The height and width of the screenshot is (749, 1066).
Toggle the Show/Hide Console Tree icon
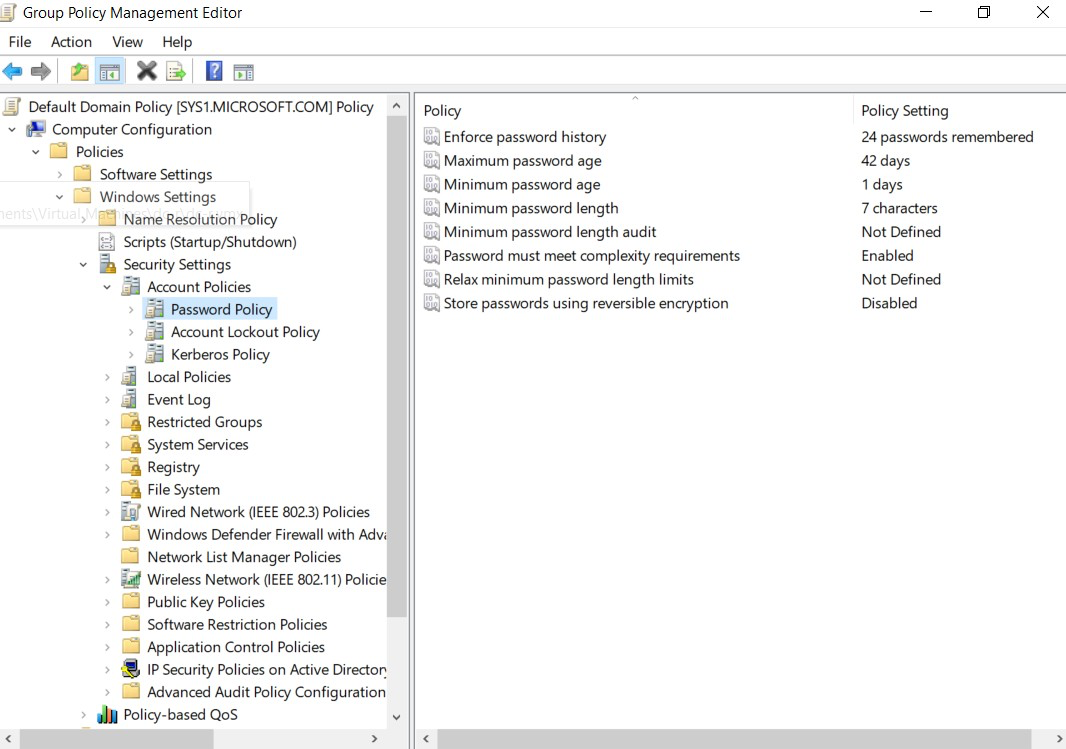109,71
